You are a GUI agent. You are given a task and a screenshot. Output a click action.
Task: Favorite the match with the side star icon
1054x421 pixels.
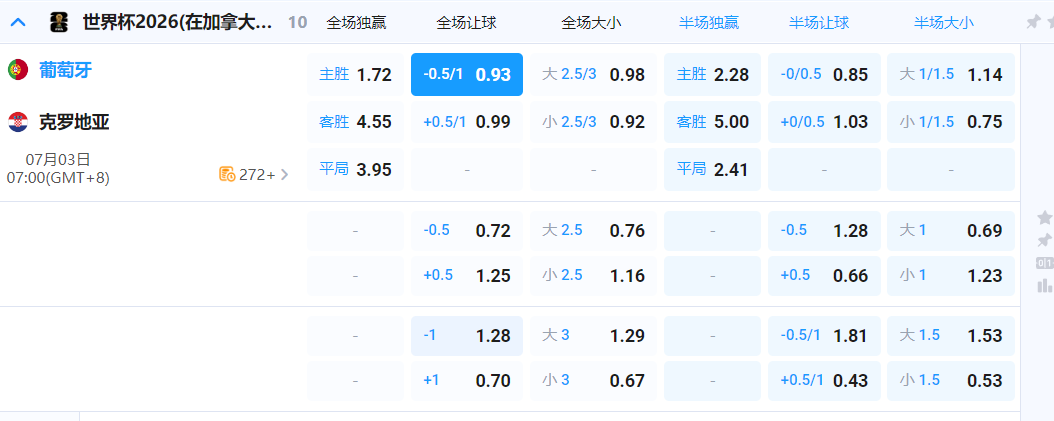coord(1045,217)
